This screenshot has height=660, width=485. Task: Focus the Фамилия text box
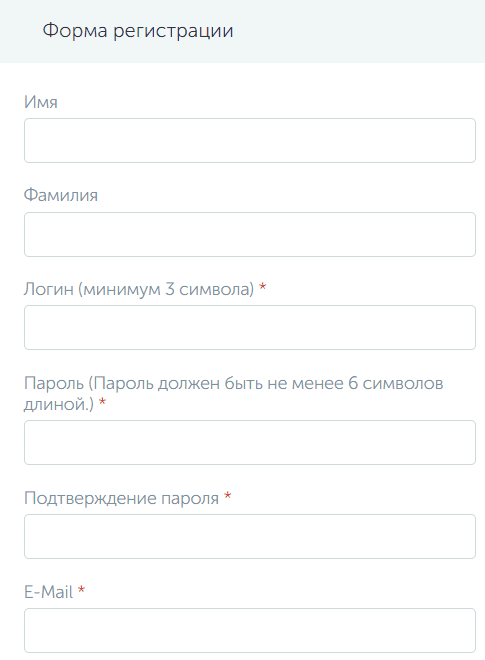pos(250,234)
